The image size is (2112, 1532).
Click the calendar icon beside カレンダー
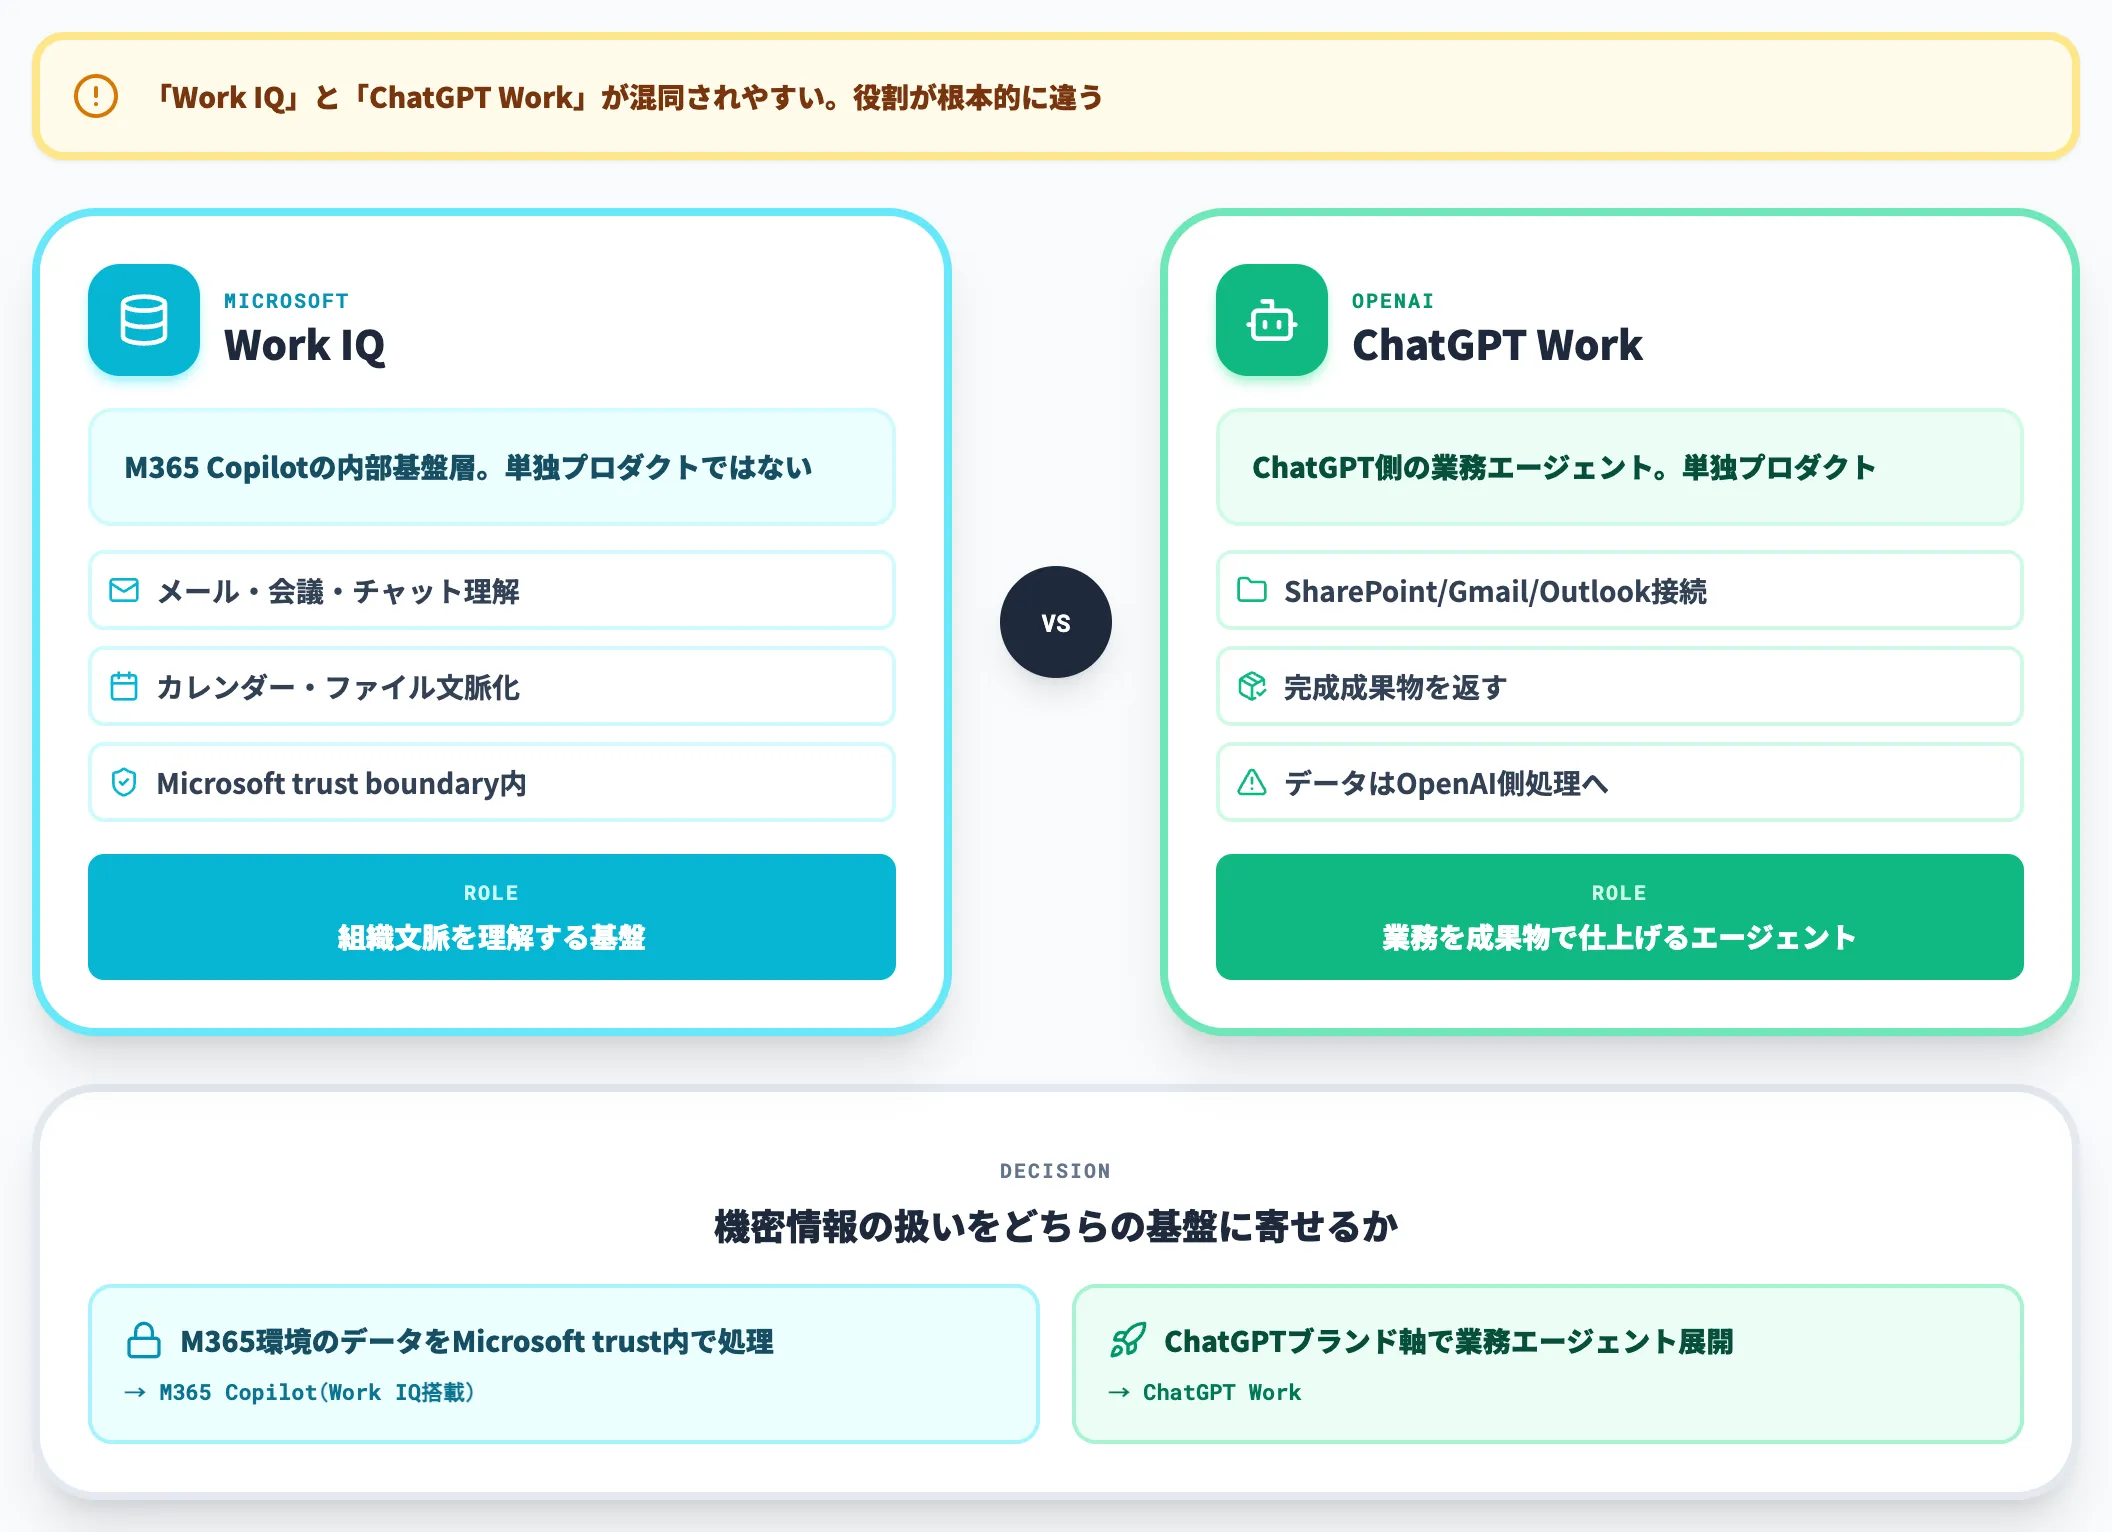(x=124, y=686)
